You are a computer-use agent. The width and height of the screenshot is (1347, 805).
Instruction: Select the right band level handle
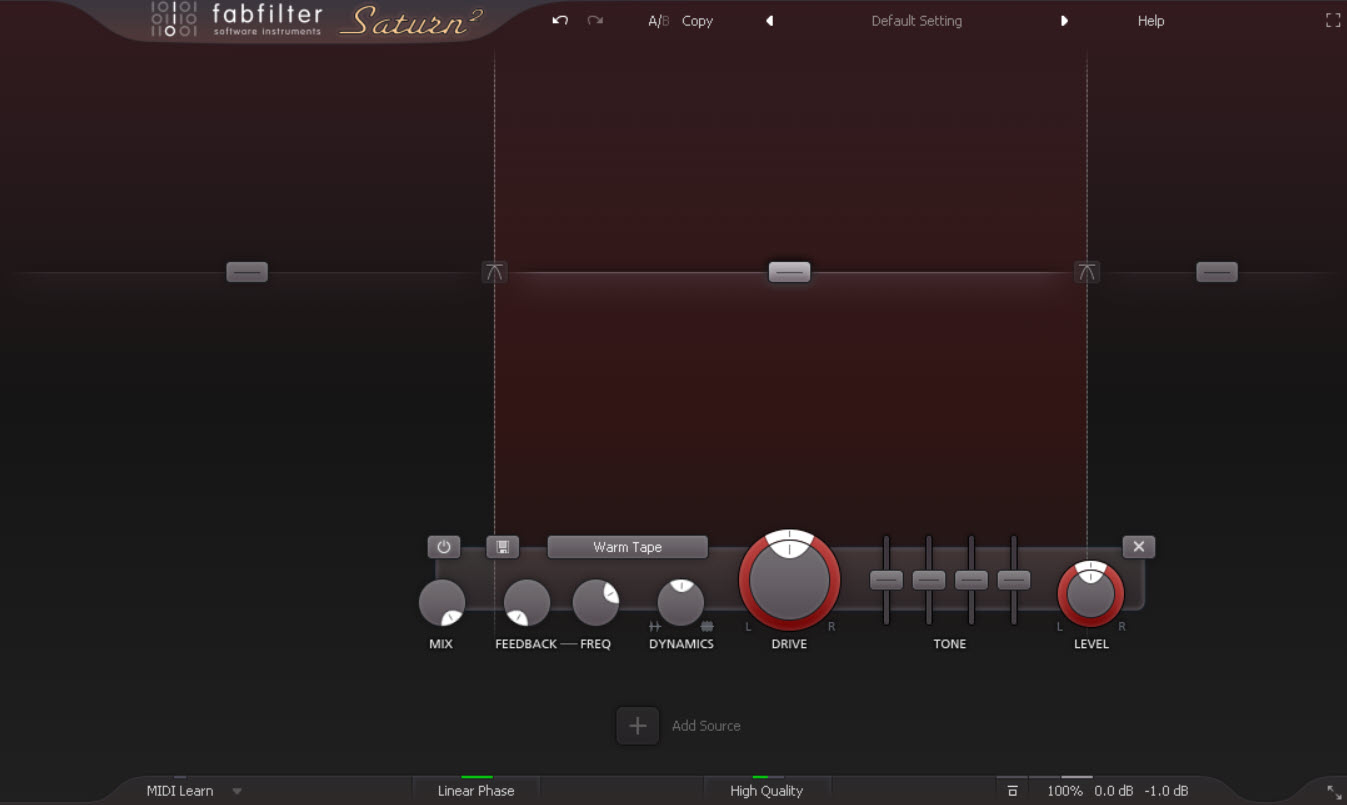[1217, 272]
